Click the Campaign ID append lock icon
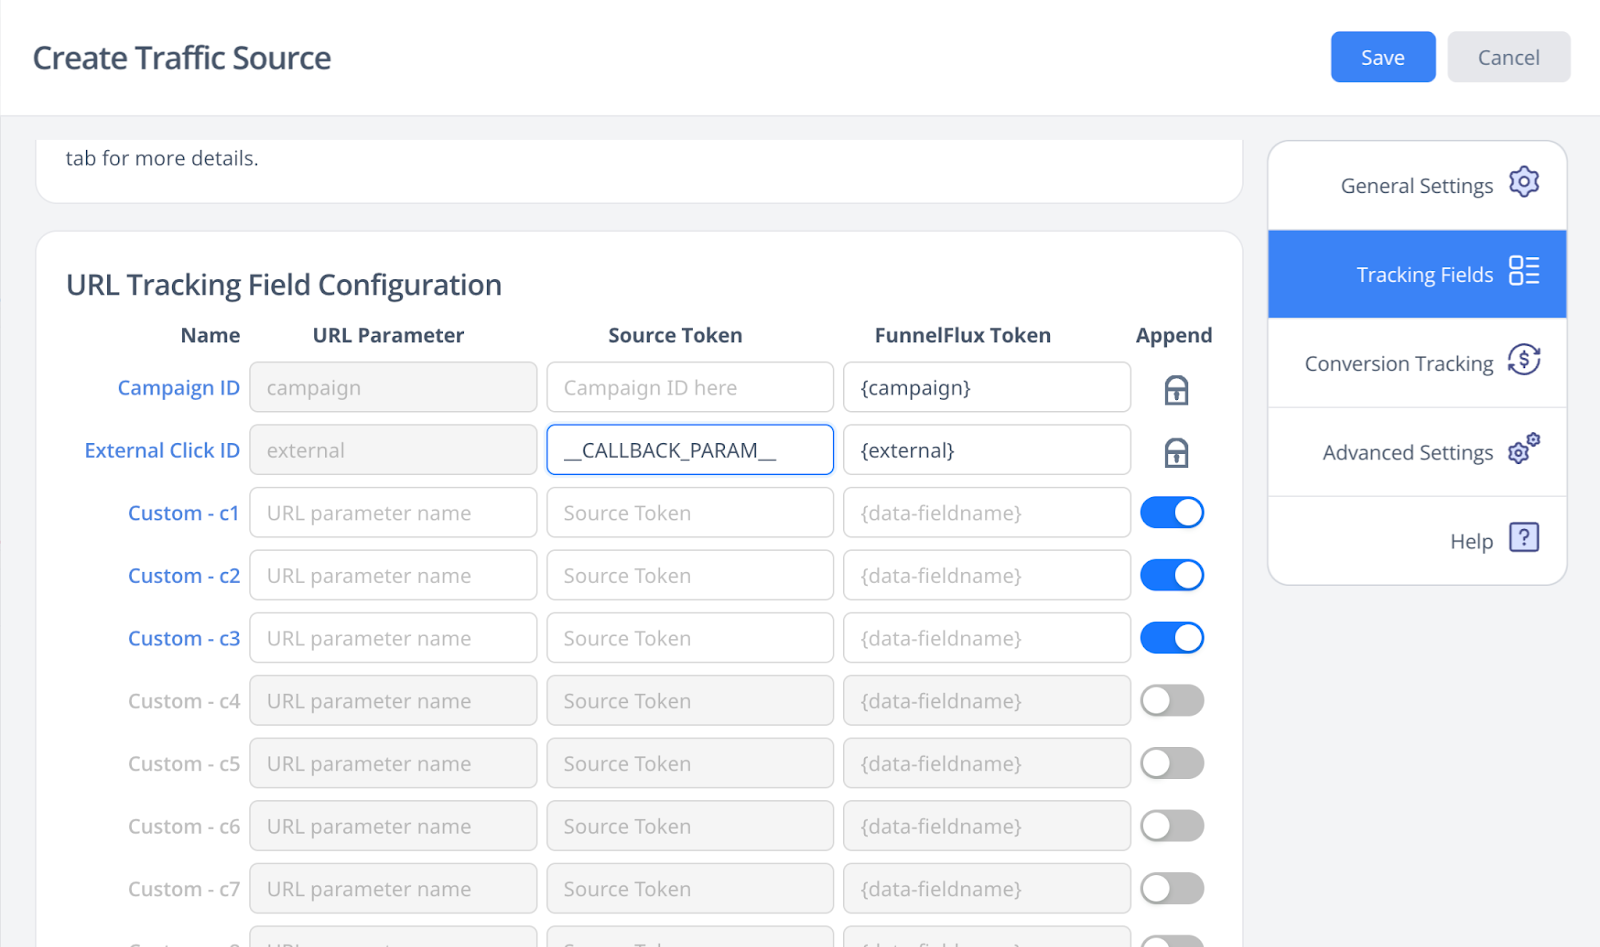This screenshot has height=947, width=1600. pos(1176,390)
